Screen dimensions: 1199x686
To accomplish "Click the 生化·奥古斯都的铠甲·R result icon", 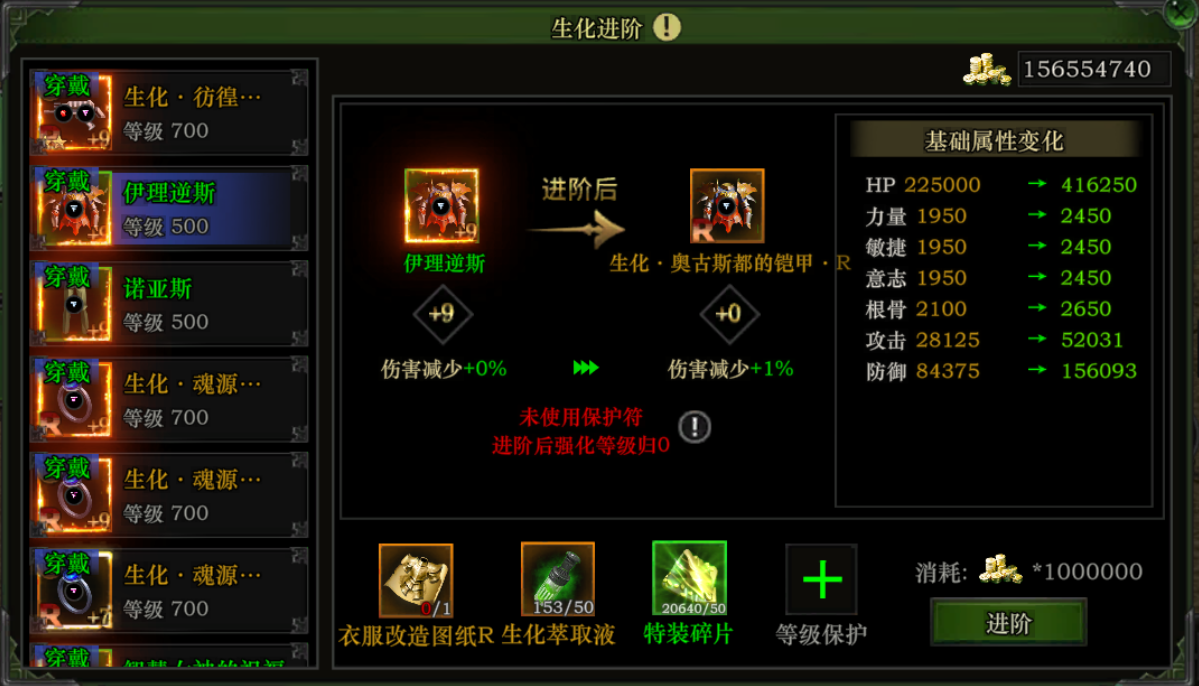I will 726,206.
